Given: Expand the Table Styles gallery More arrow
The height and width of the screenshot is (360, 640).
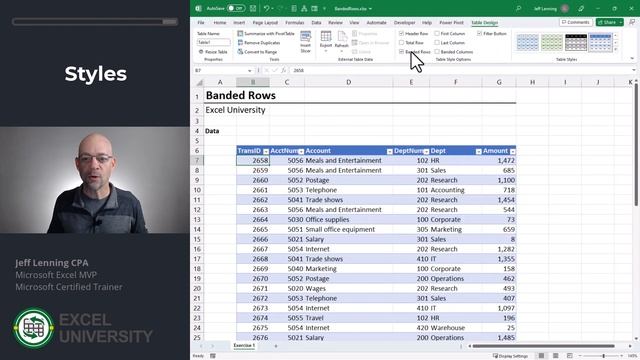Looking at the screenshot, I should tap(616, 50).
